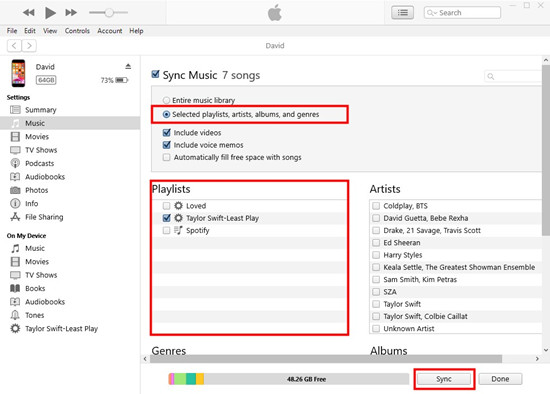Image resolution: width=550 pixels, height=394 pixels.
Task: Open the File menu
Action: 12,31
